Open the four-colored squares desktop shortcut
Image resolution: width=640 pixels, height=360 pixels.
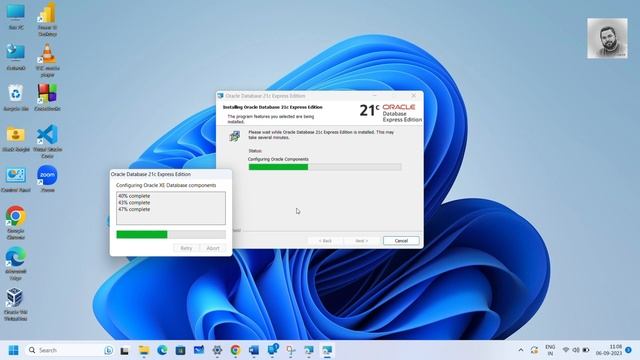(47, 98)
